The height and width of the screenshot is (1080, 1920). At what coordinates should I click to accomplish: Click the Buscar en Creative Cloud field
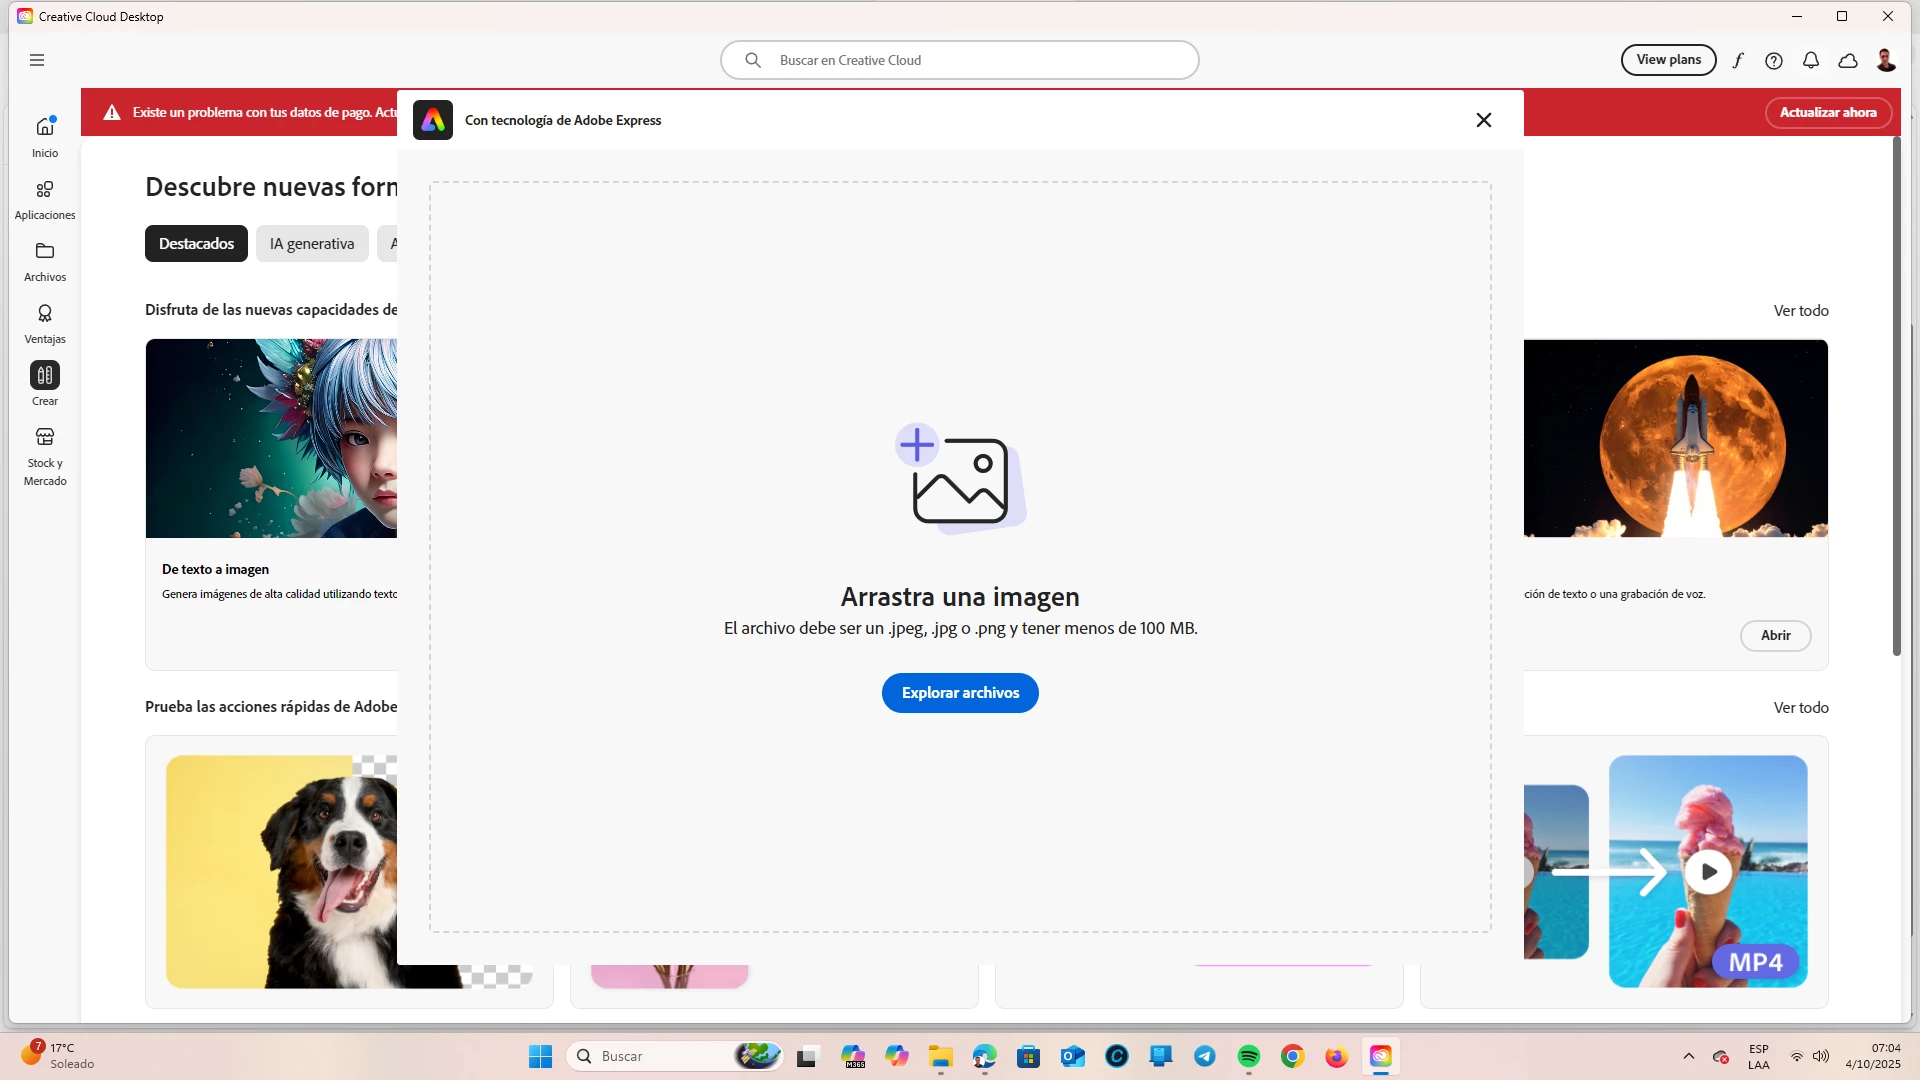tap(960, 60)
